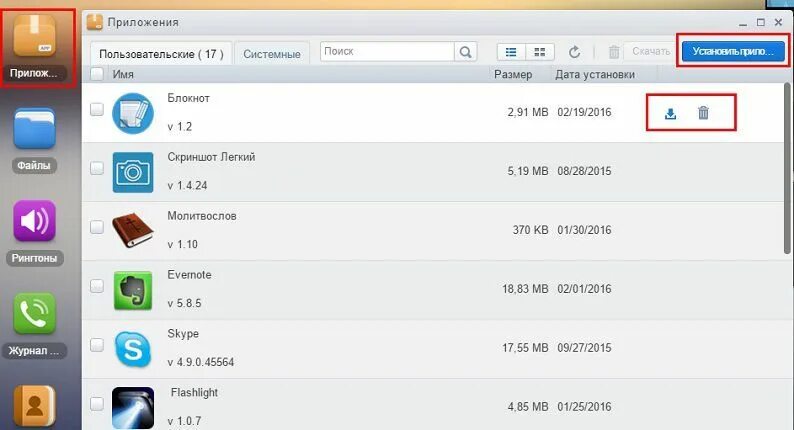The height and width of the screenshot is (430, 794).
Task: Click the 18,83 MB size value
Action: 525,289
